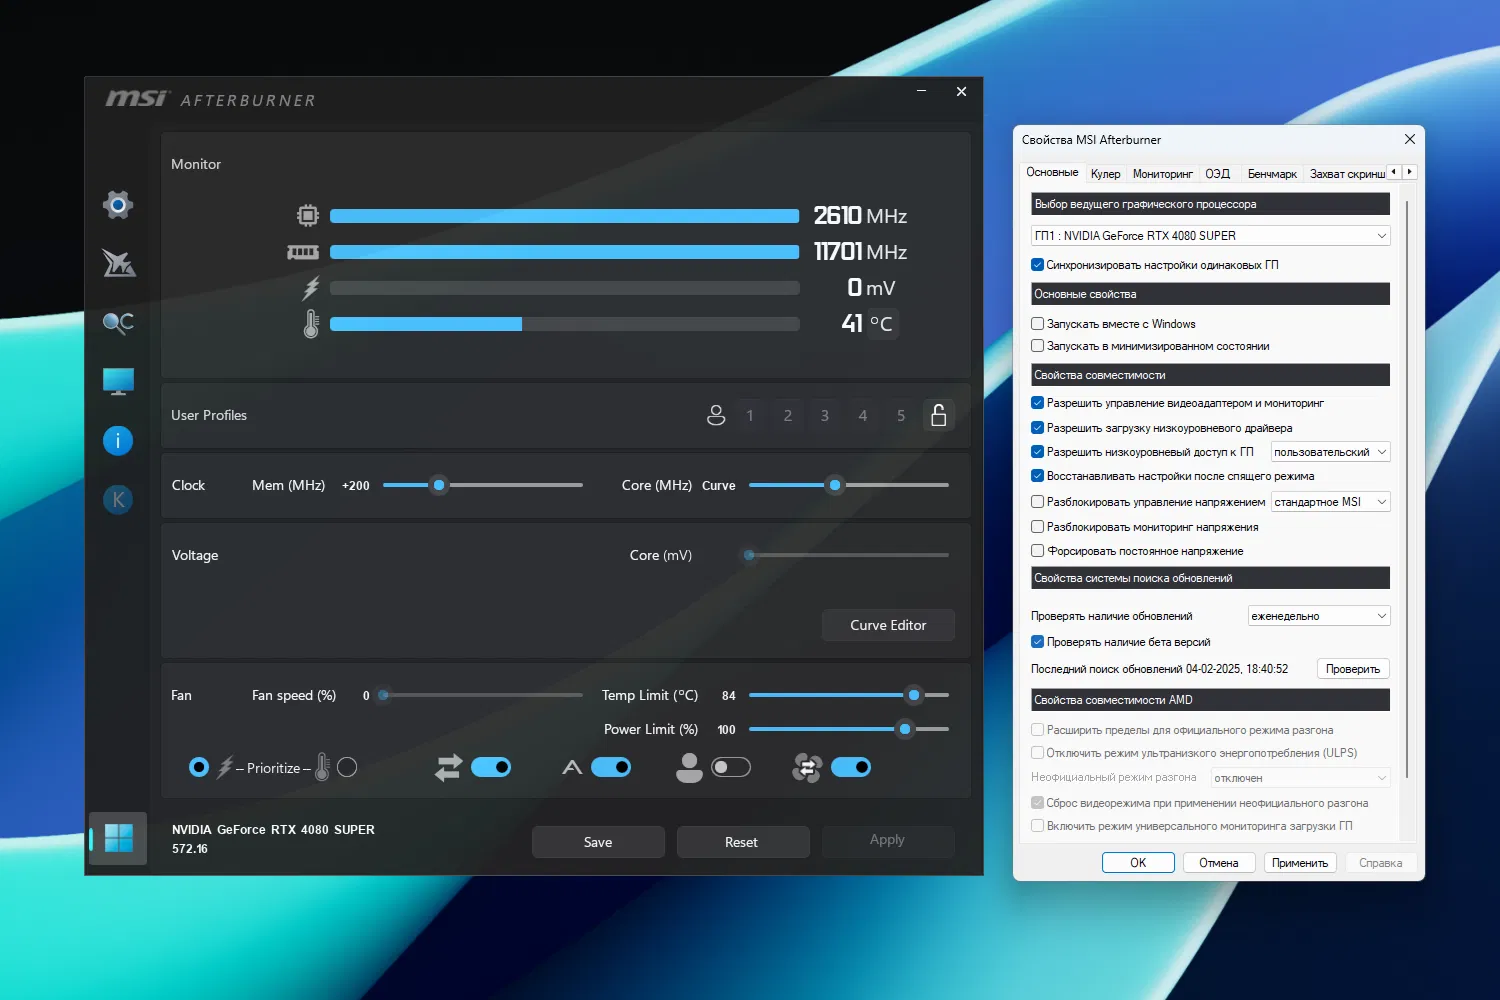Enable Разблокировать мониторинг напряжения checkbox
1500x1000 pixels.
pos(1037,527)
